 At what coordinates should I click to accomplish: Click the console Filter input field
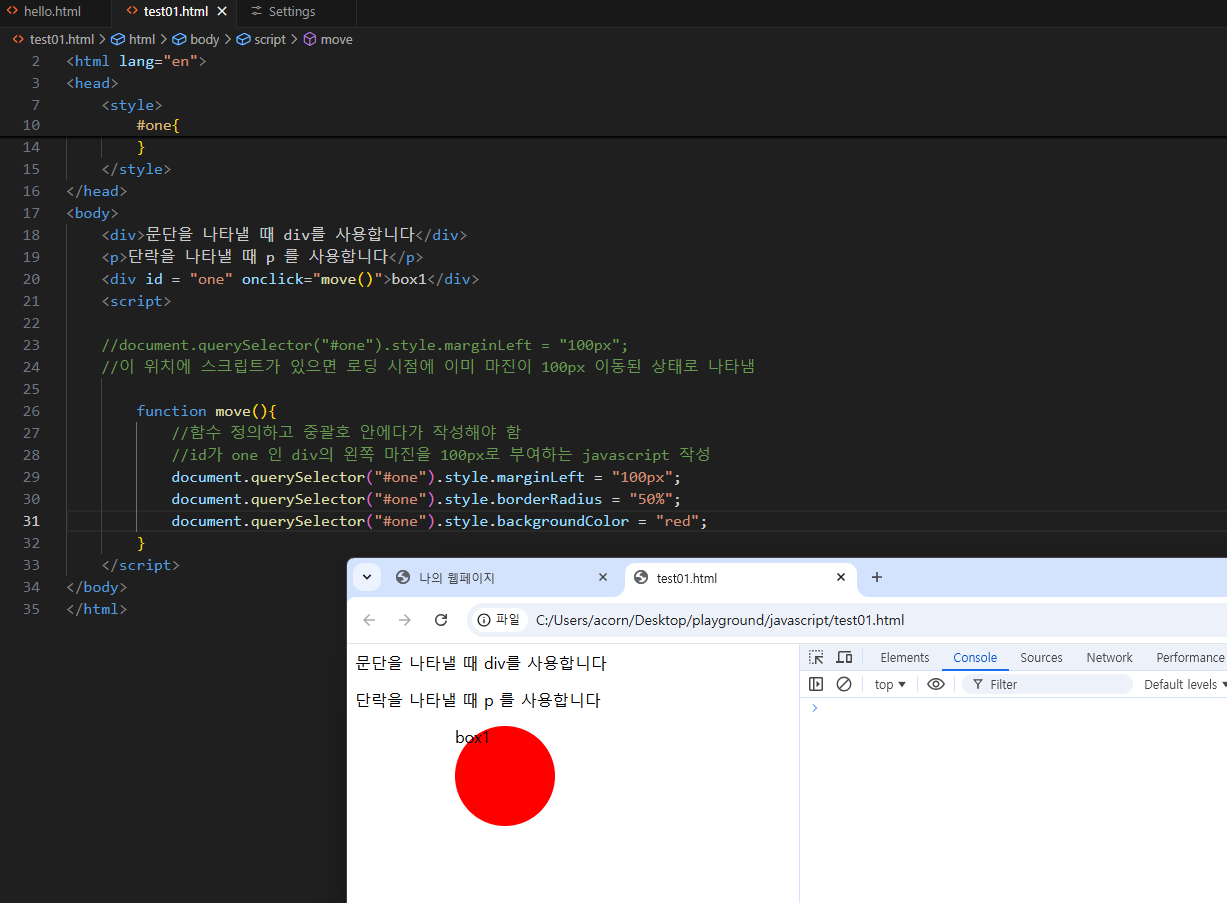click(x=1048, y=684)
